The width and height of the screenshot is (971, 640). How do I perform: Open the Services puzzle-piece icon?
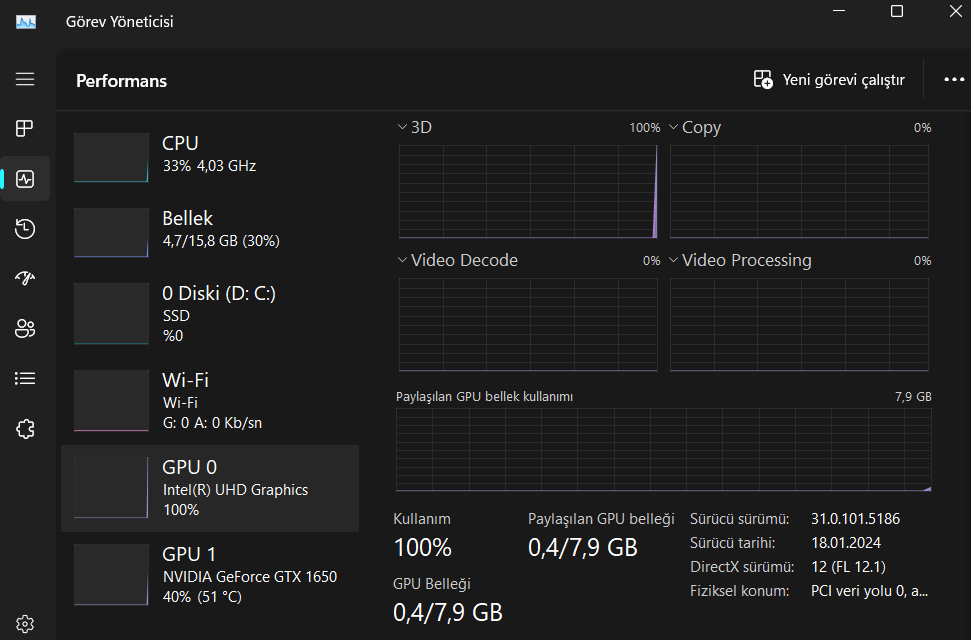(25, 429)
